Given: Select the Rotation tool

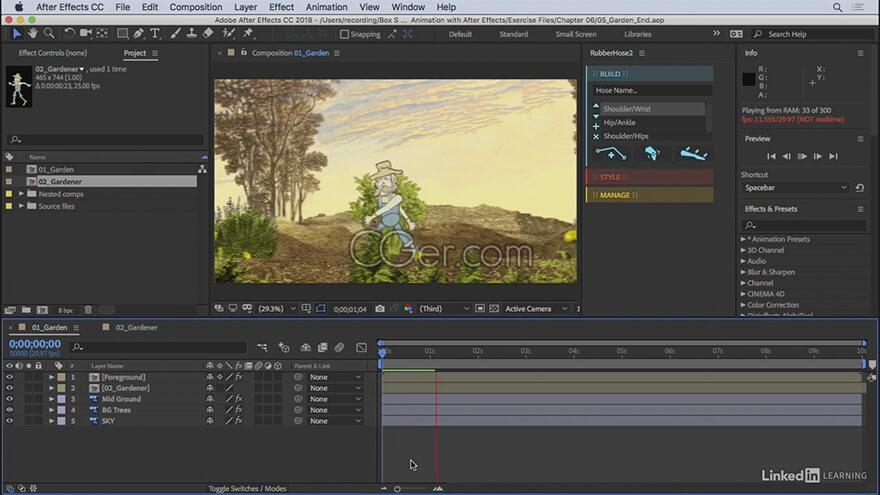Looking at the screenshot, I should pos(69,34).
